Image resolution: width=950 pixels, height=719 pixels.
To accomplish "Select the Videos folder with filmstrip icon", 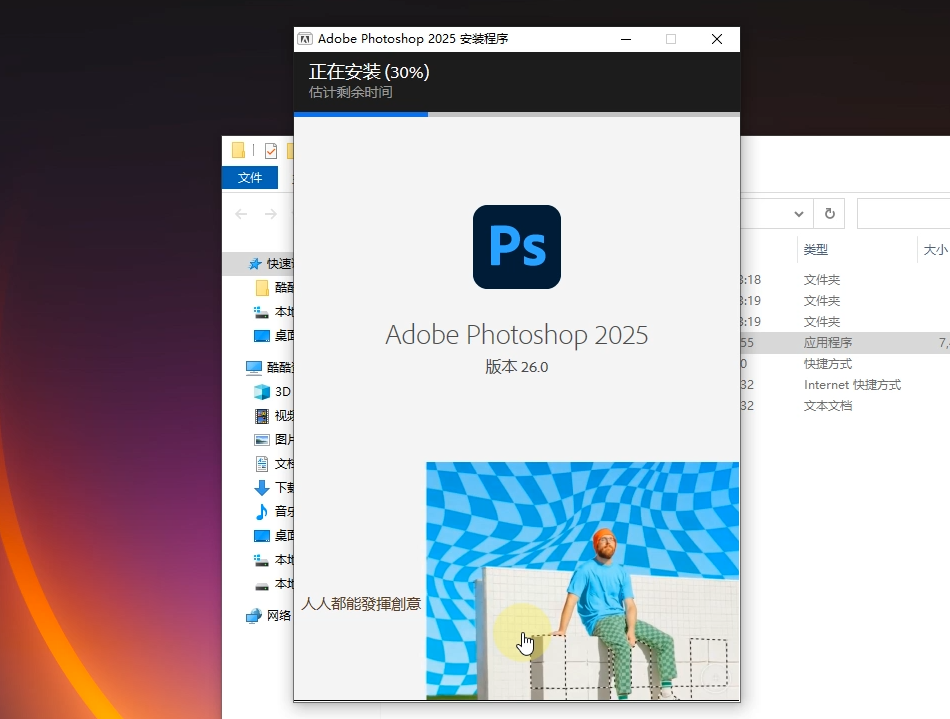I will coord(262,416).
